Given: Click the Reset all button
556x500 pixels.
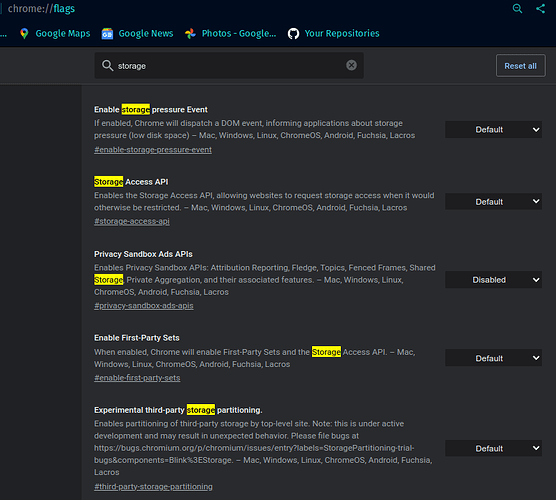Looking at the screenshot, I should [521, 66].
